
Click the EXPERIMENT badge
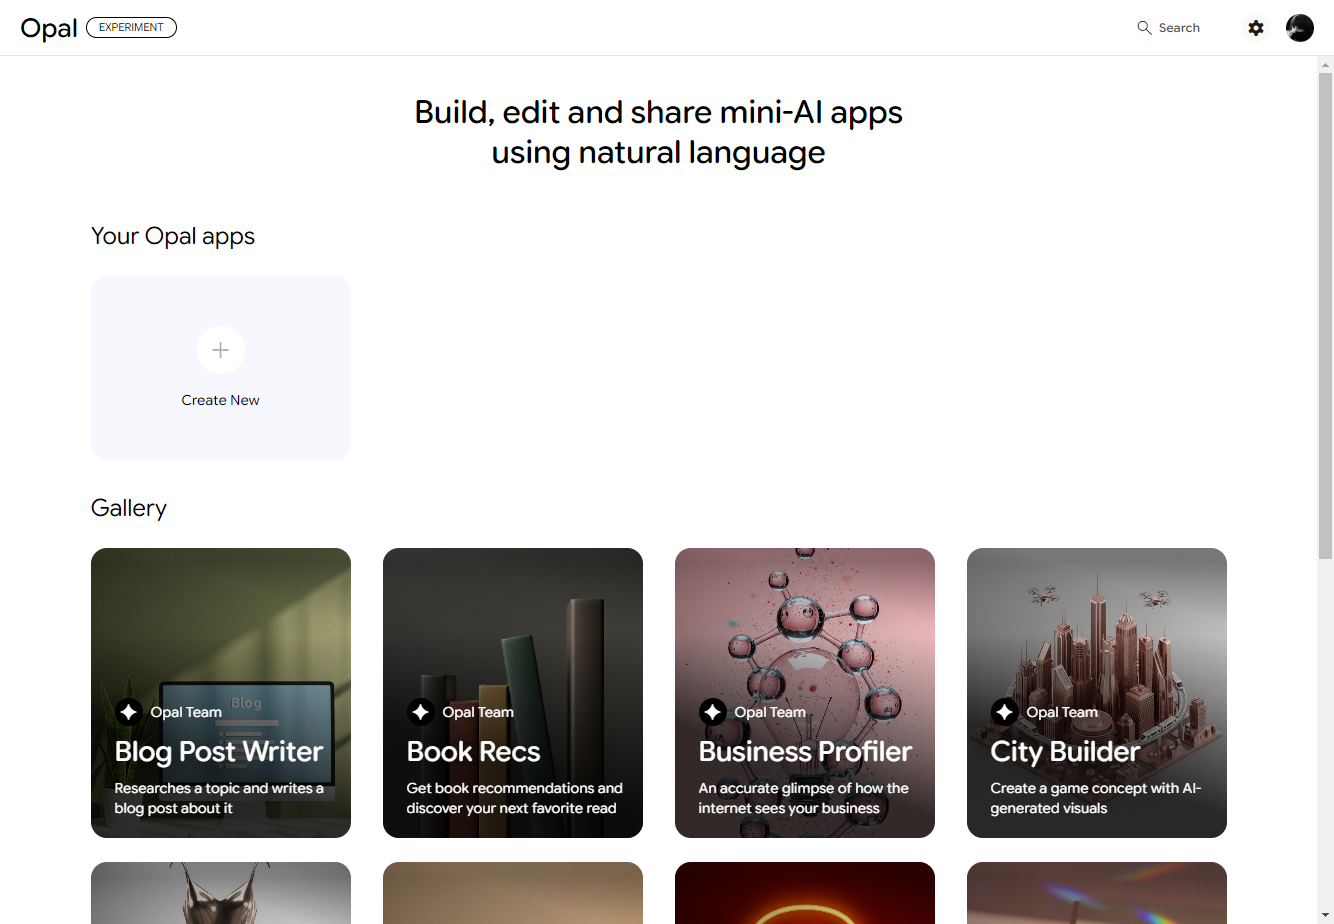[x=131, y=28]
